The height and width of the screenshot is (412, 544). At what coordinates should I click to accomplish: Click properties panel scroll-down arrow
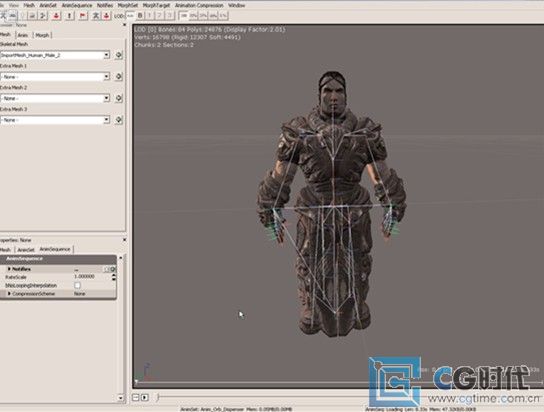point(121,397)
